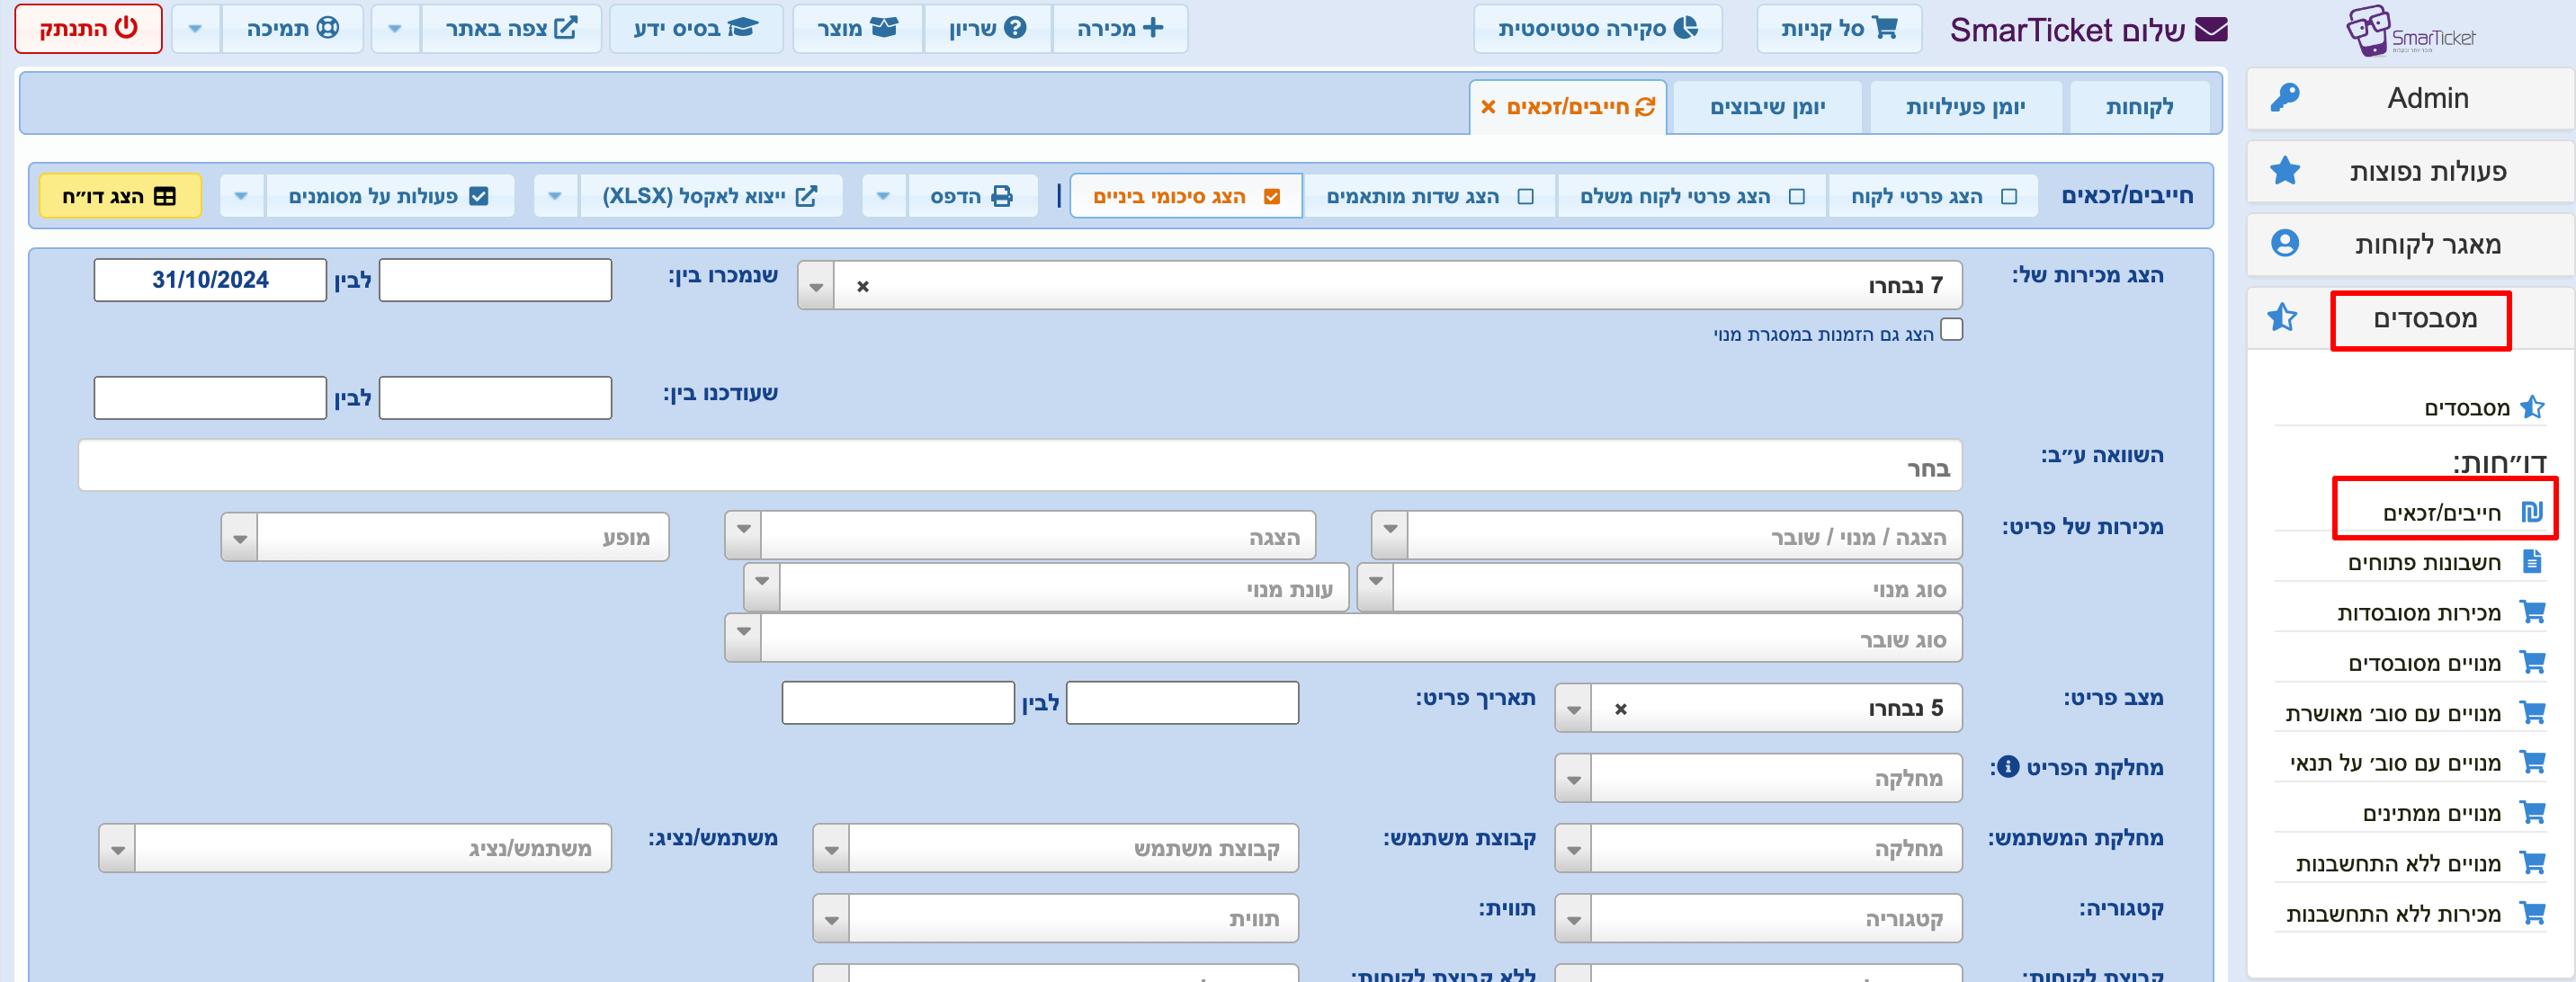Viewport: 2576px width, 982px height.
Task: Expand dropdown arrow next to תמיכה
Action: coord(196,29)
